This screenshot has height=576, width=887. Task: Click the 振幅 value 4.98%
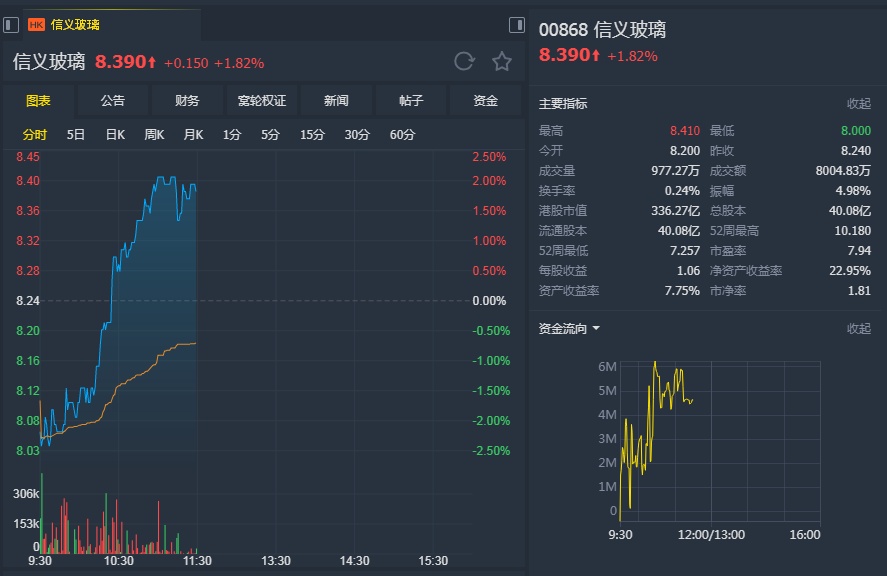coord(853,191)
